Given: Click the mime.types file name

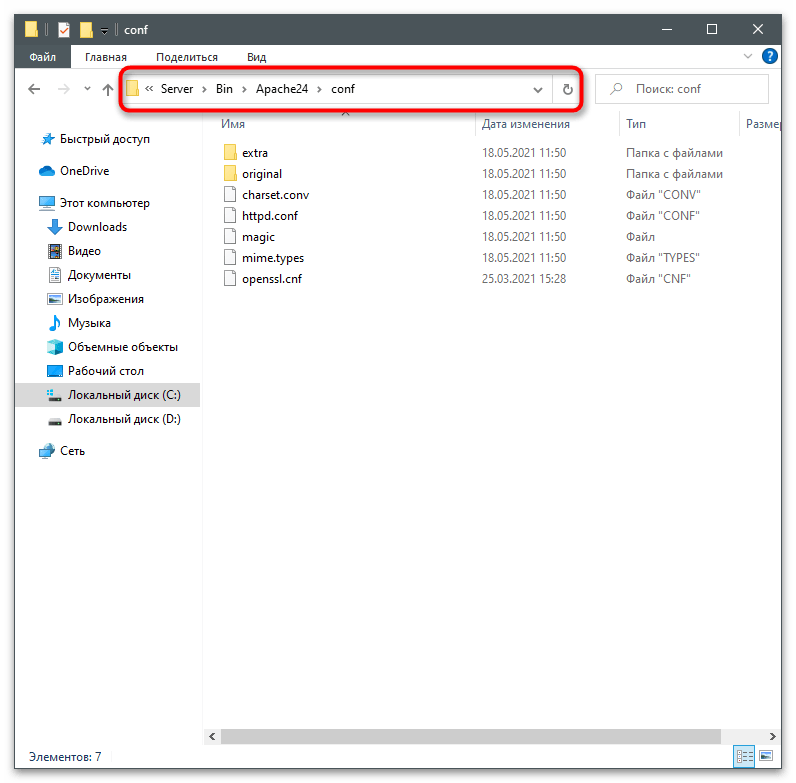Looking at the screenshot, I should tap(273, 258).
